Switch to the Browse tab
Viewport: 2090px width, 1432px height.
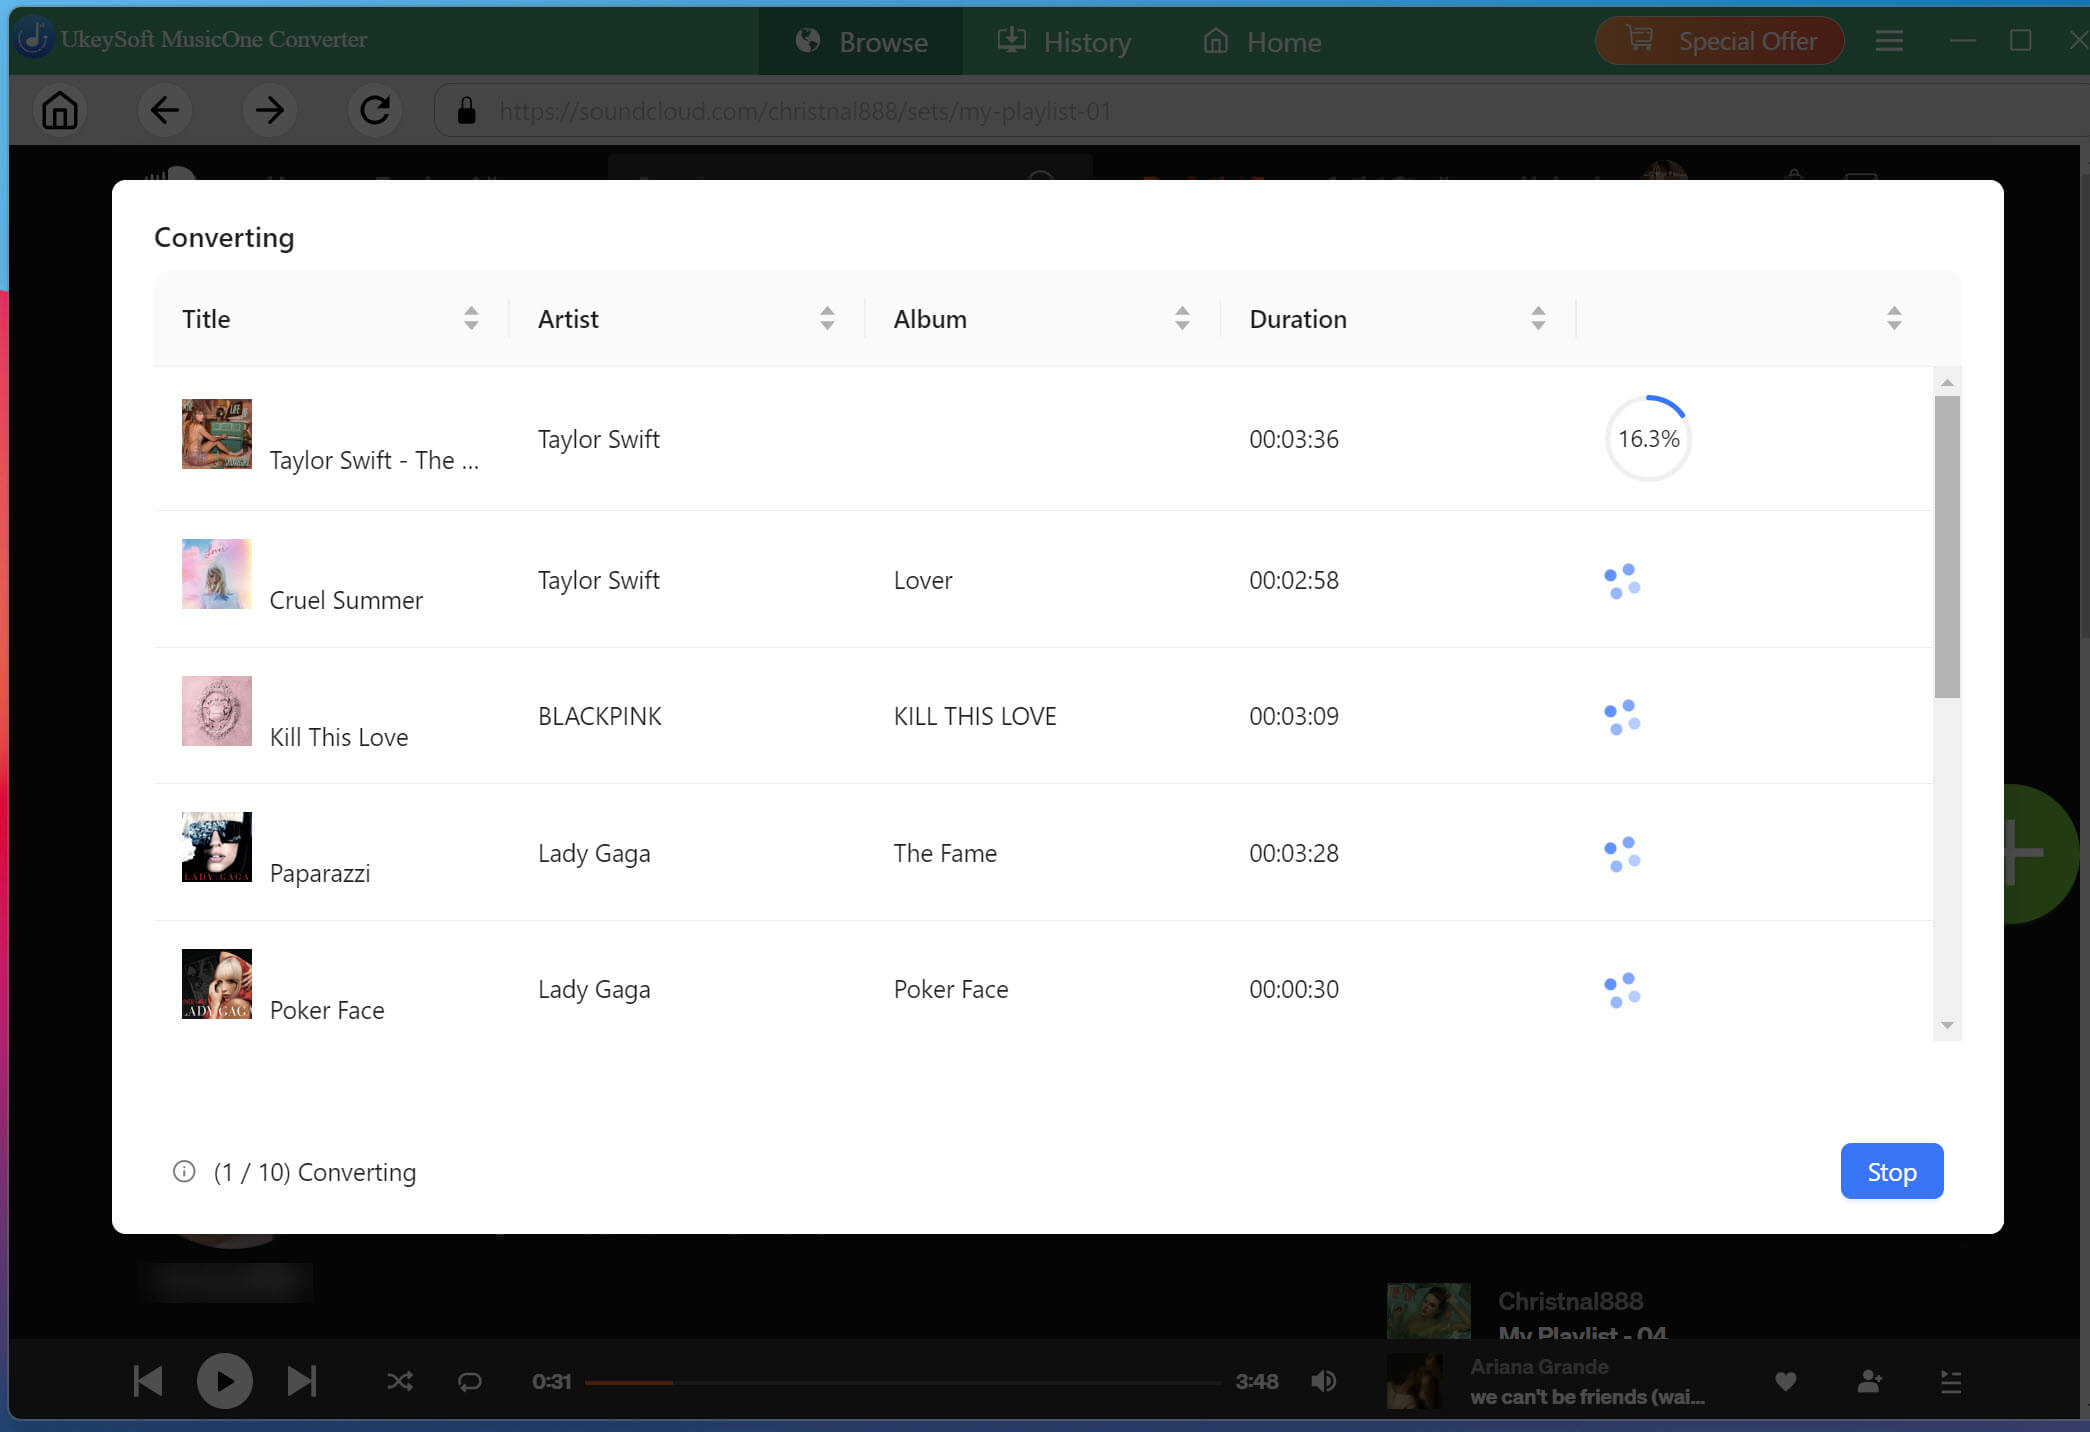[861, 41]
